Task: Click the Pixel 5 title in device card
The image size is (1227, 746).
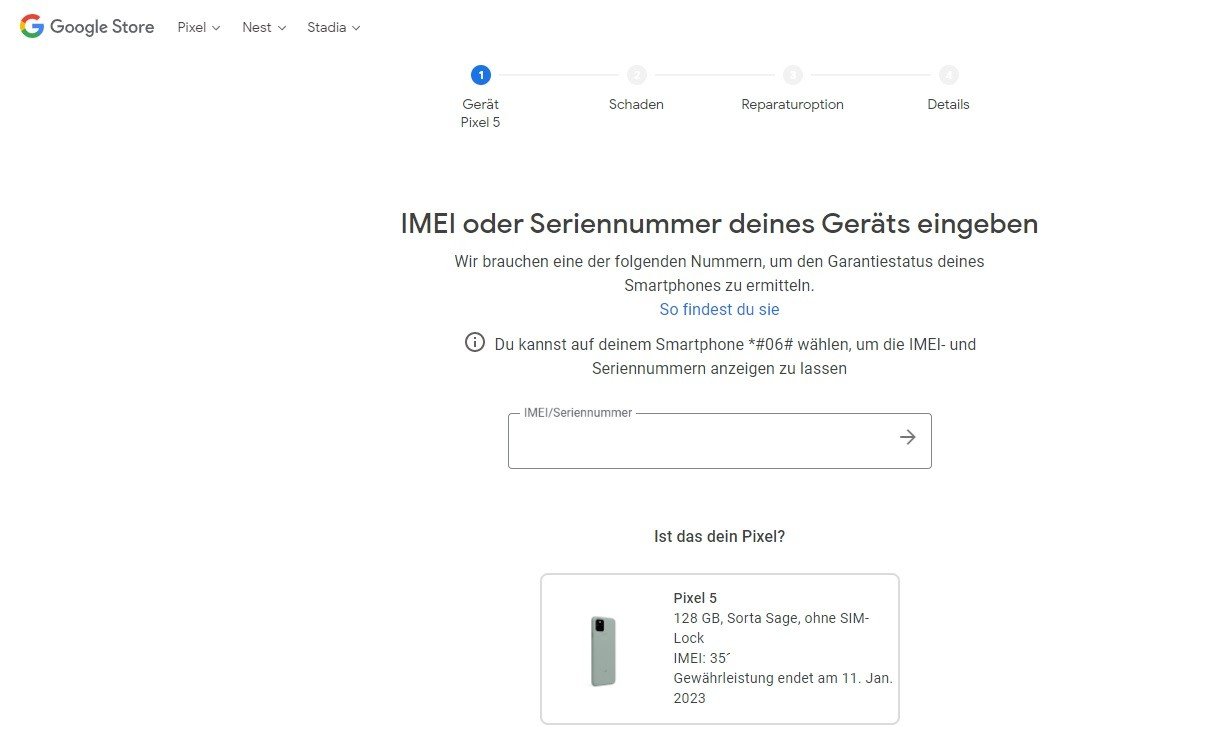Action: coord(695,598)
